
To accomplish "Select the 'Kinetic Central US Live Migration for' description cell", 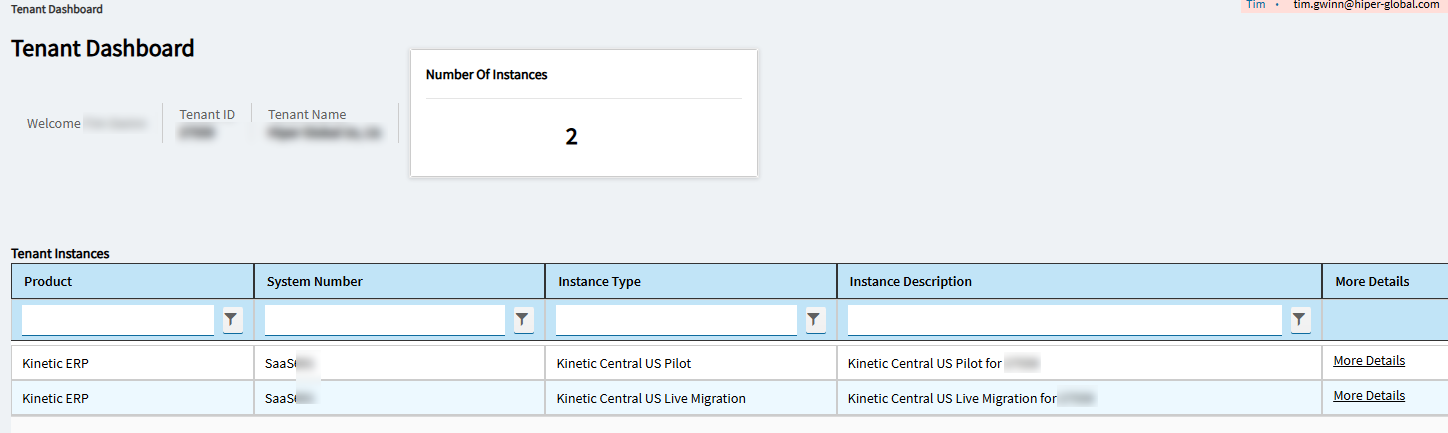I will pos(1080,398).
